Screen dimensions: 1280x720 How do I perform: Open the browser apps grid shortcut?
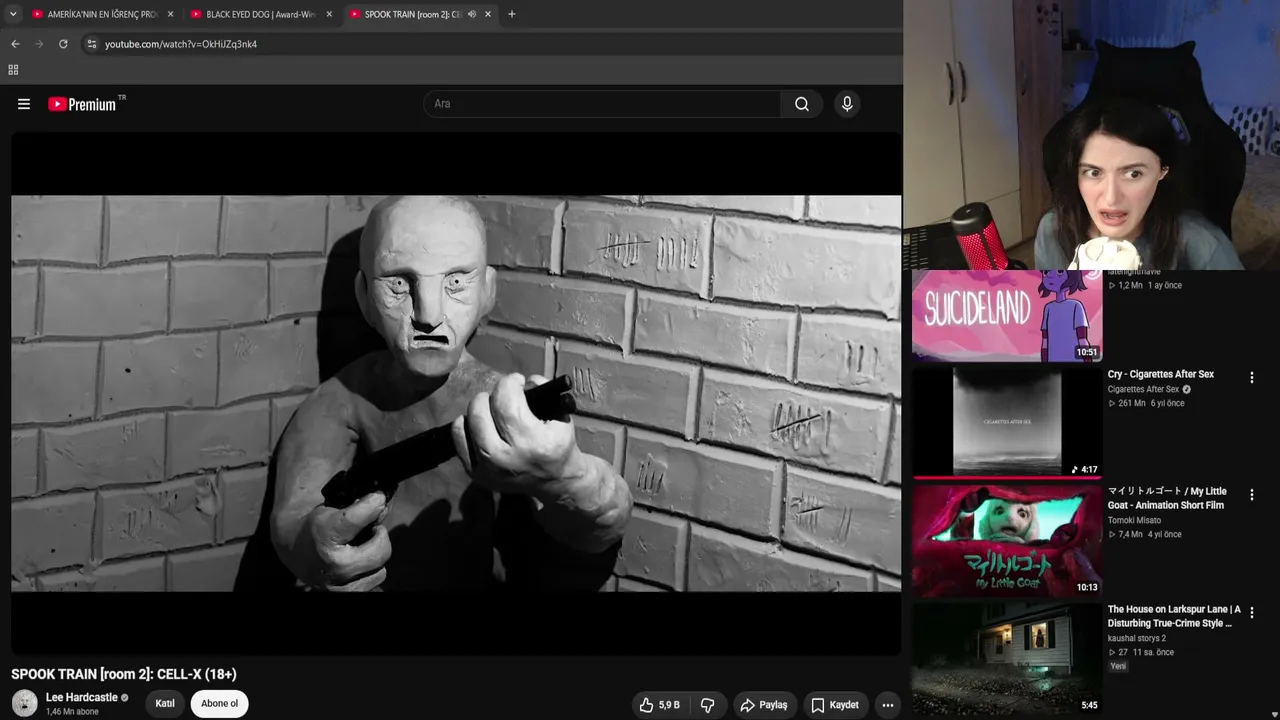tap(13, 70)
